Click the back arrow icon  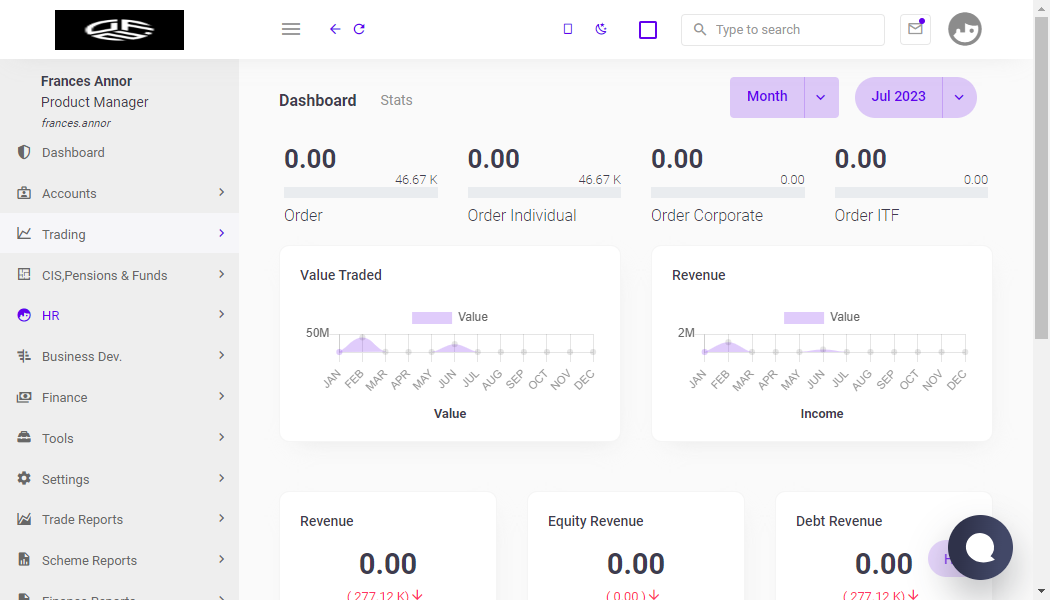(x=335, y=29)
